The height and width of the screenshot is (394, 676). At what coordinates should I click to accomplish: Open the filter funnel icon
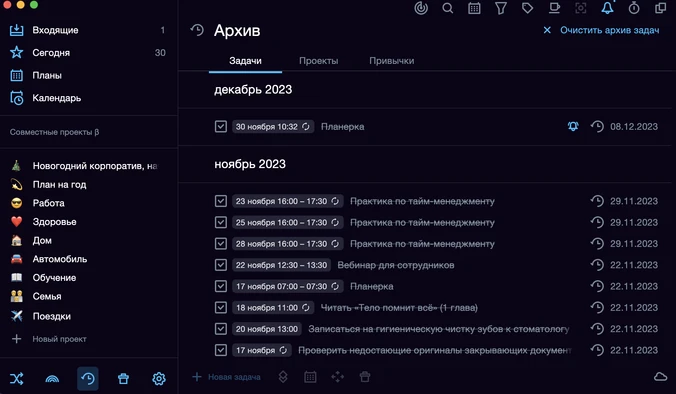pos(501,8)
